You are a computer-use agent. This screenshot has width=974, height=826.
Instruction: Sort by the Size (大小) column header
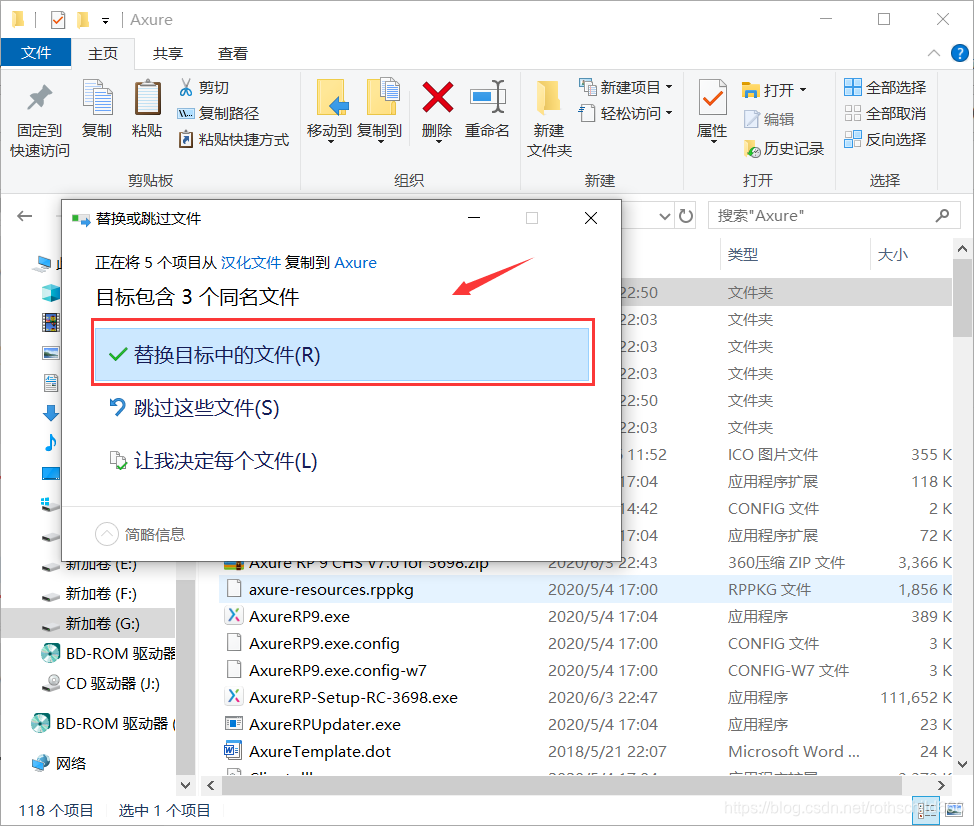pos(893,254)
